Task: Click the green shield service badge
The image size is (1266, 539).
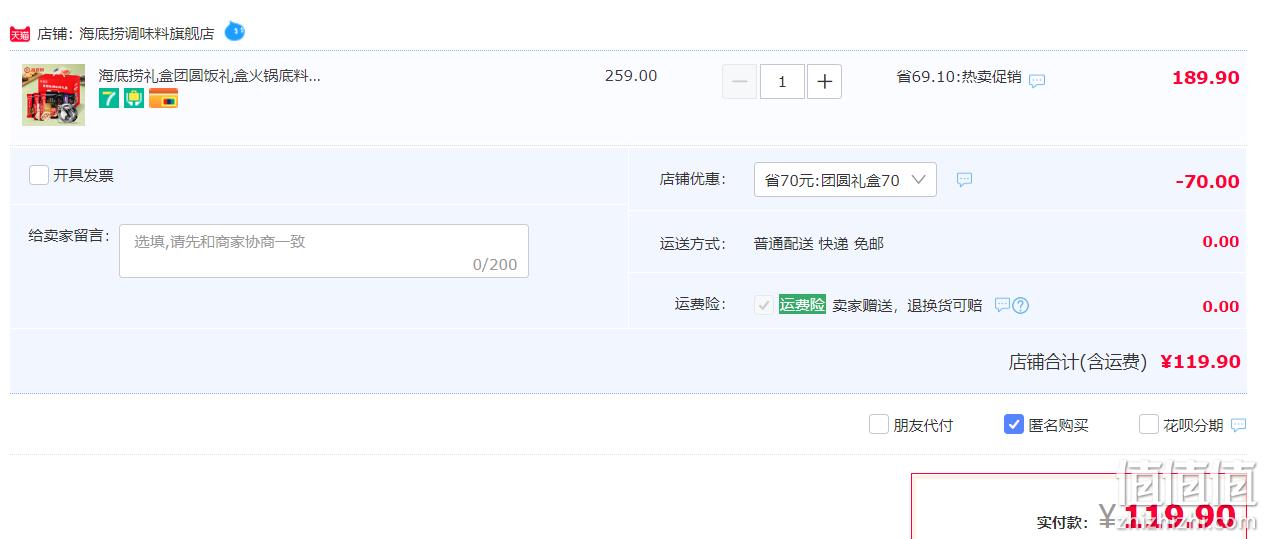Action: 134,98
